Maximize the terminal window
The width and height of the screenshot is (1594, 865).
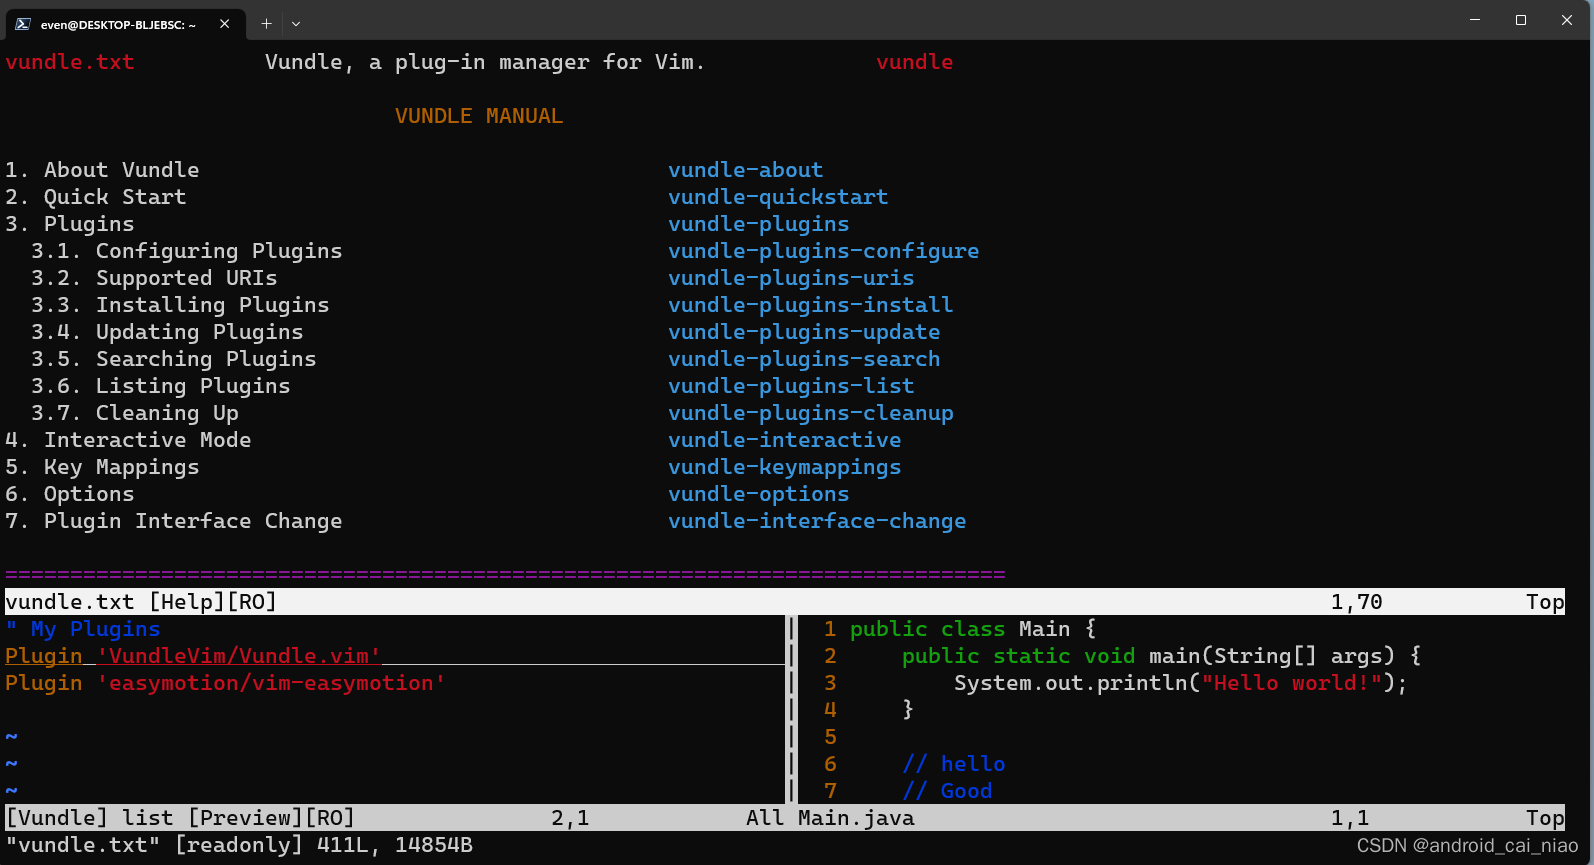(1521, 20)
